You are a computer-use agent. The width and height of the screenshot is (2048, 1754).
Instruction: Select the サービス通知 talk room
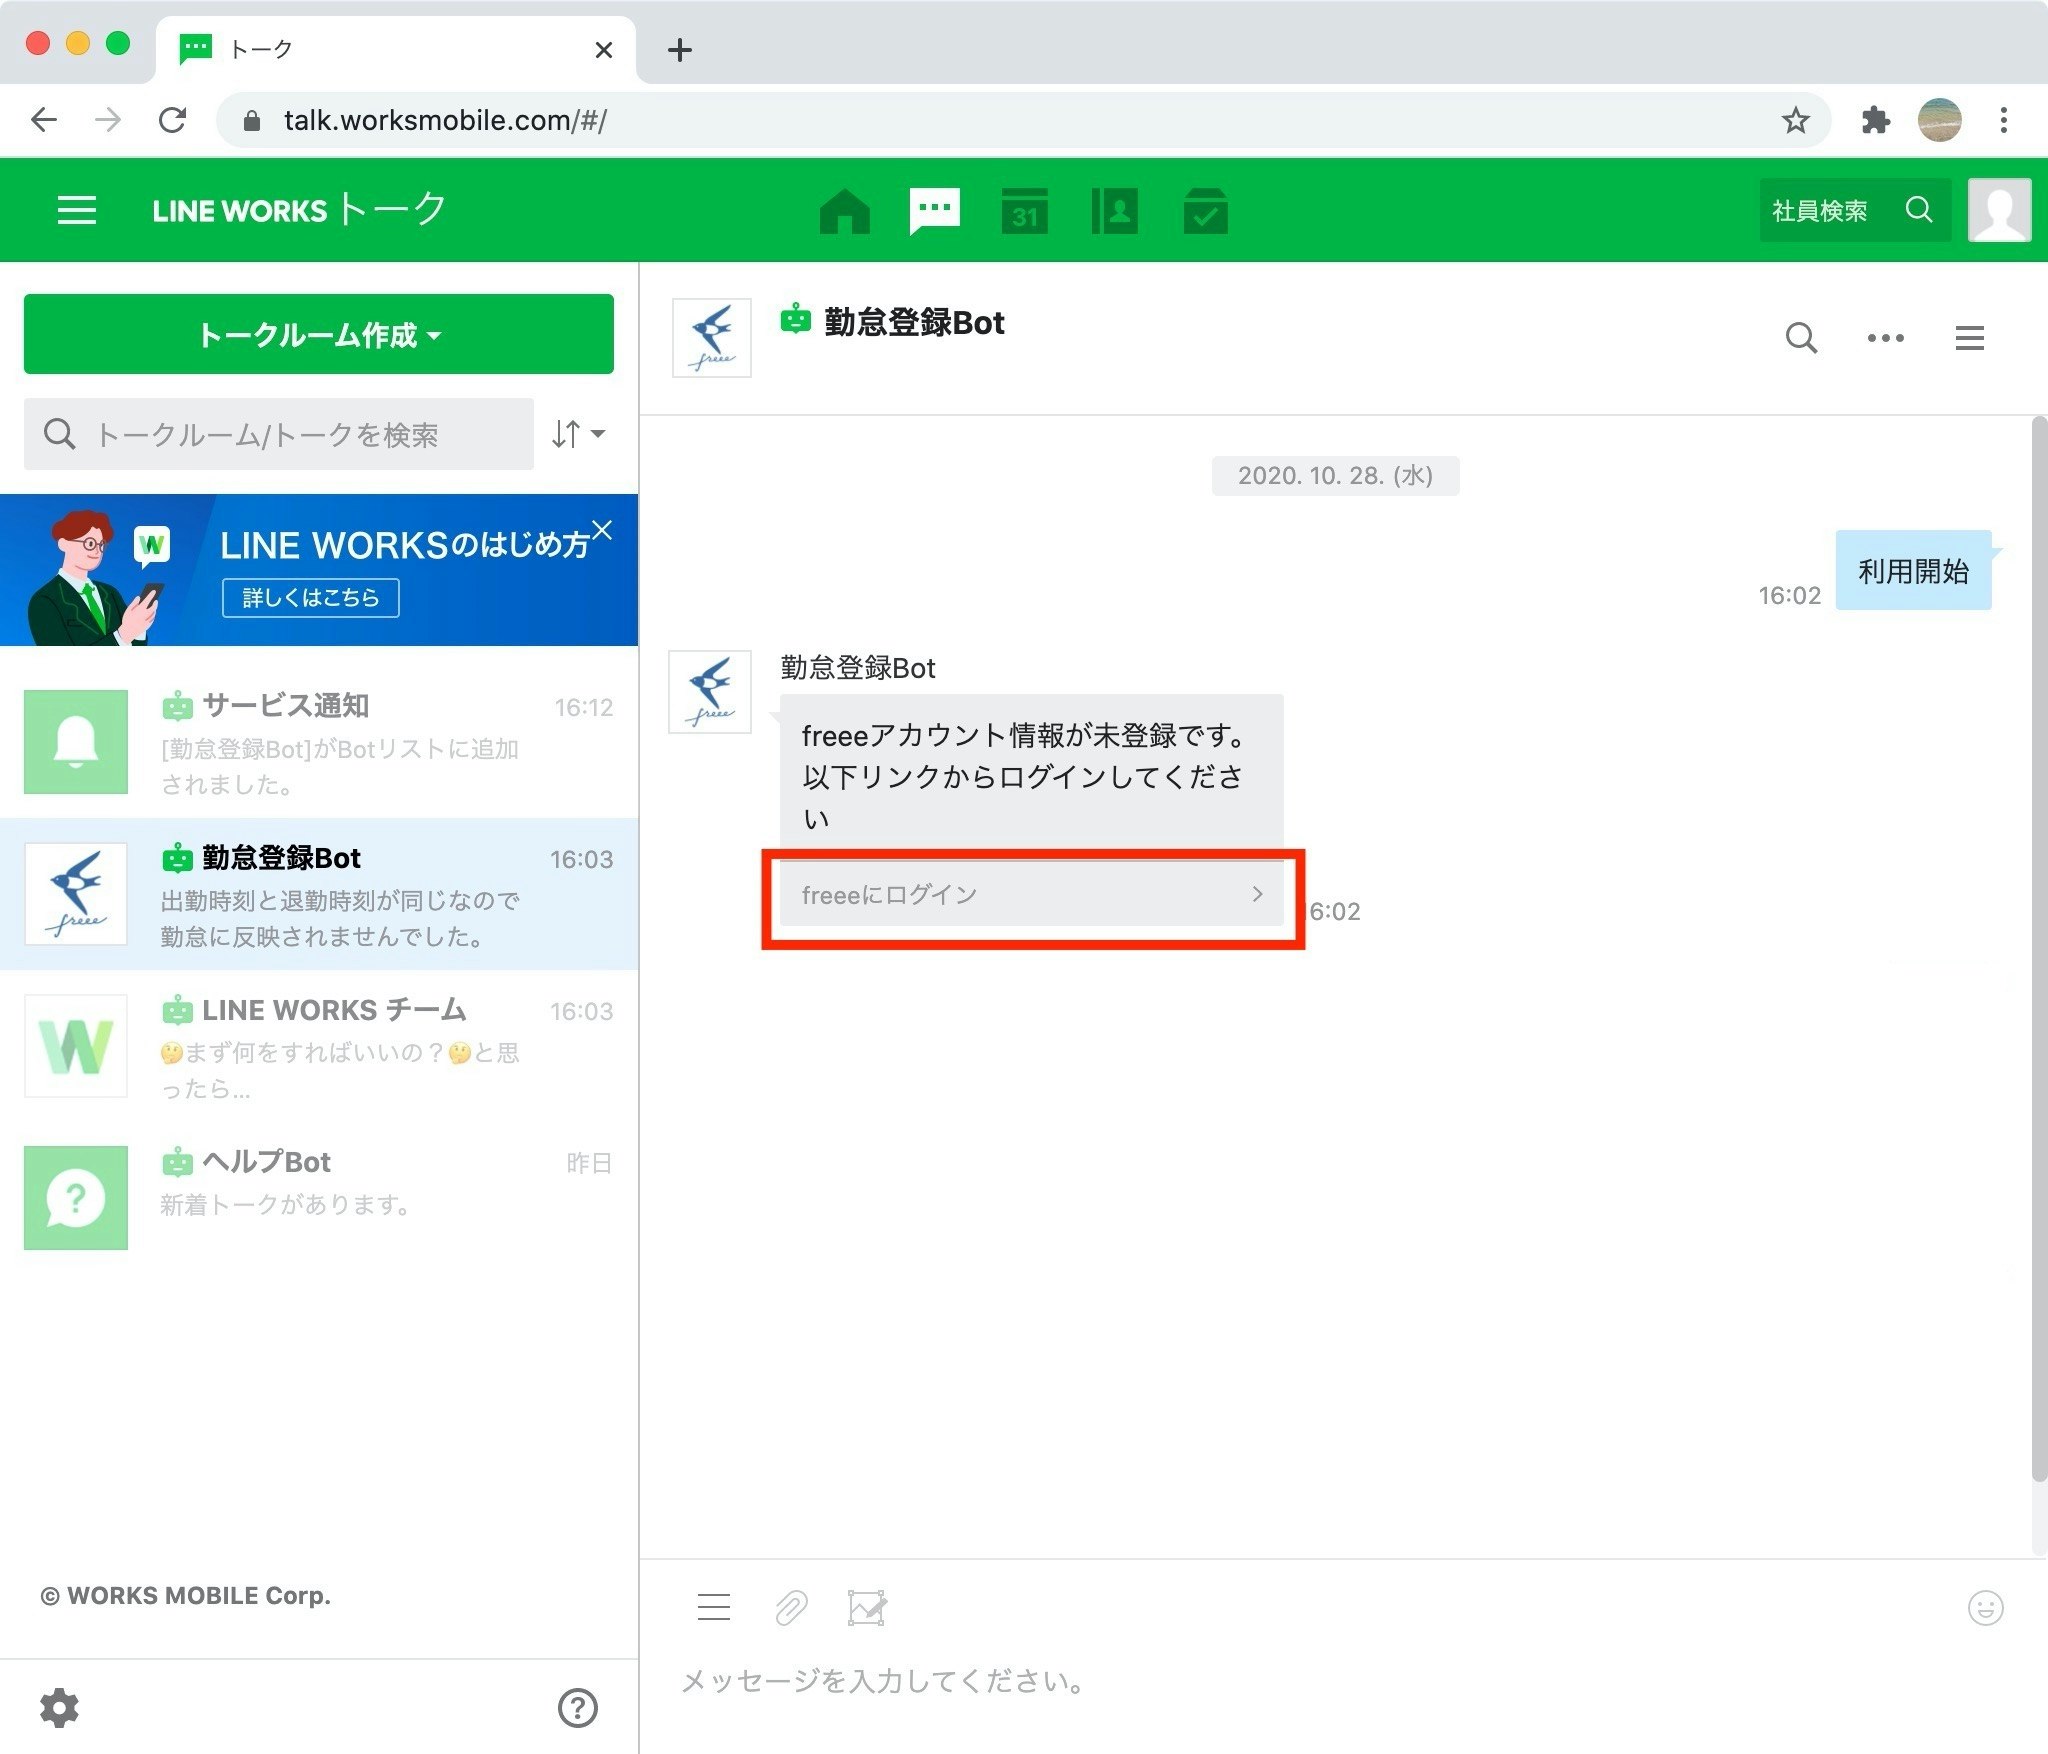click(x=318, y=743)
